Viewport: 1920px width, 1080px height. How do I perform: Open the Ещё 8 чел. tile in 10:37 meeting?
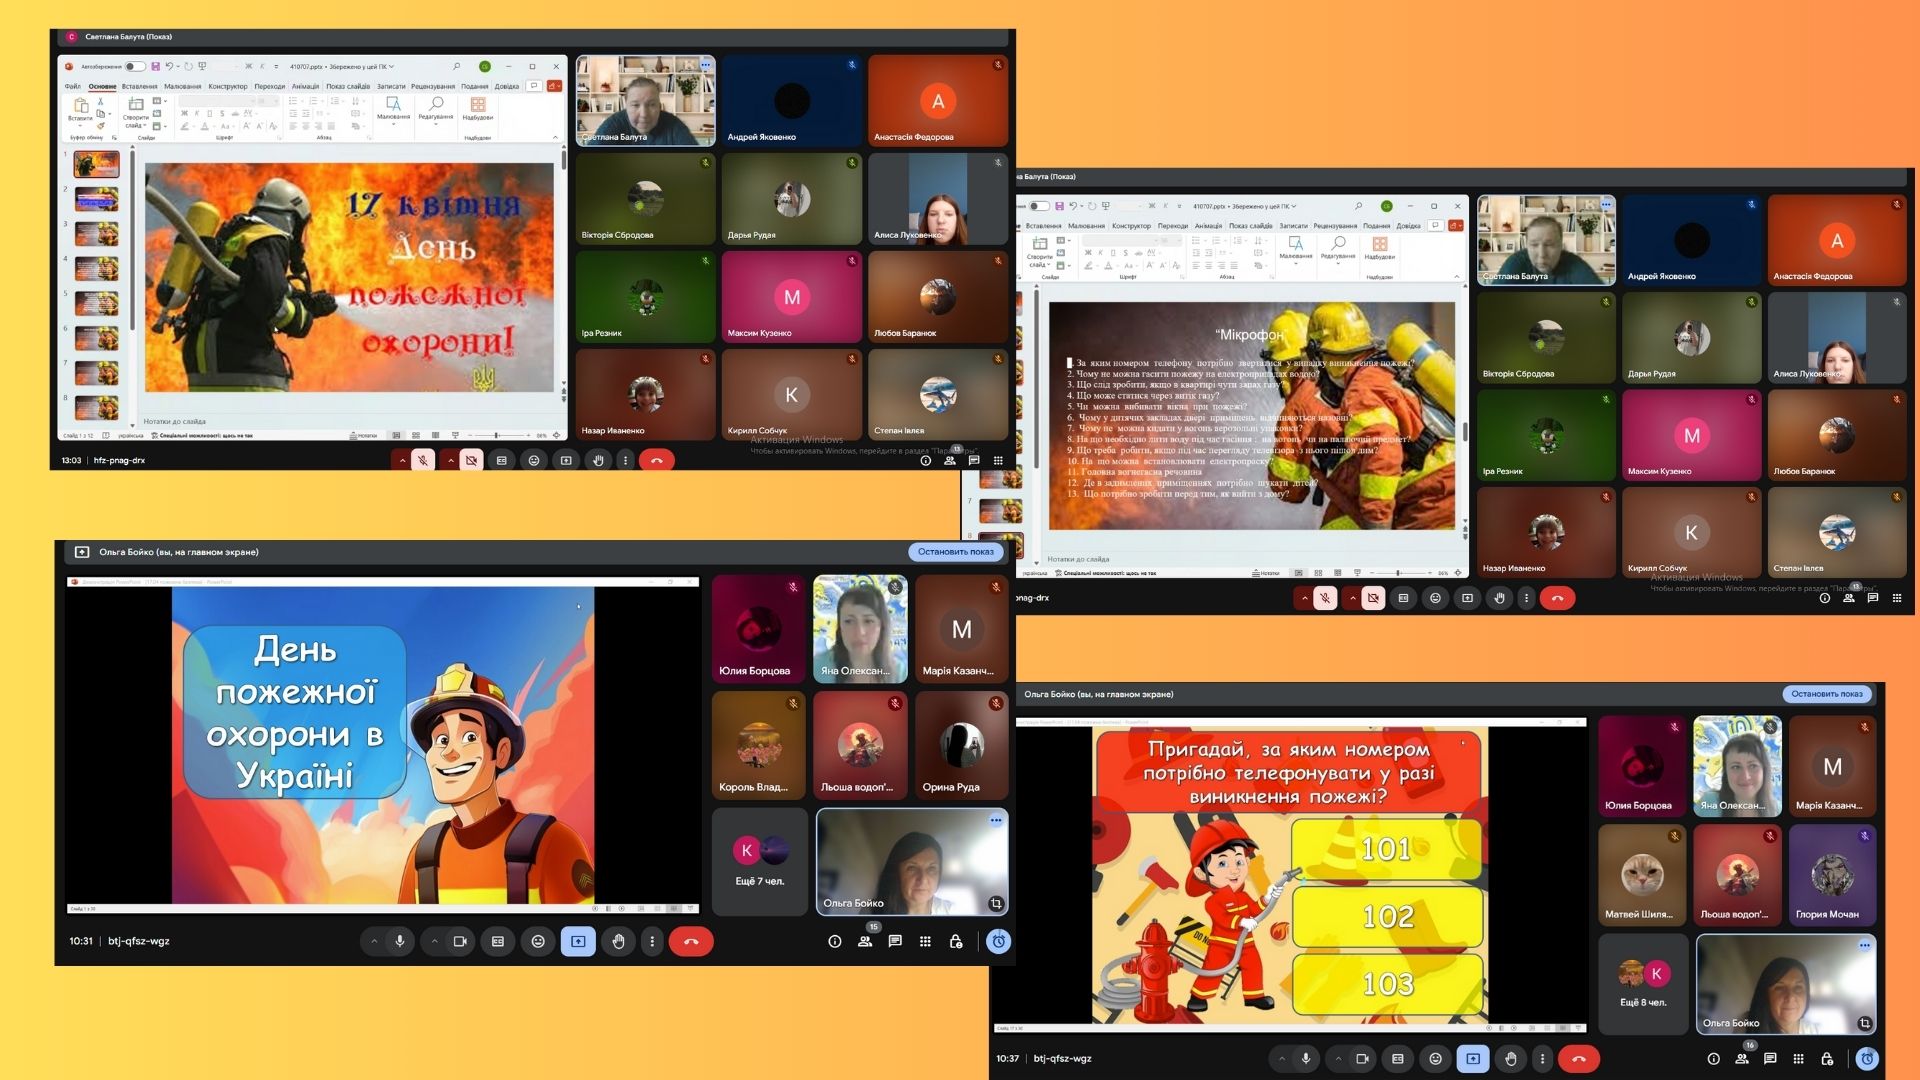pyautogui.click(x=1643, y=984)
